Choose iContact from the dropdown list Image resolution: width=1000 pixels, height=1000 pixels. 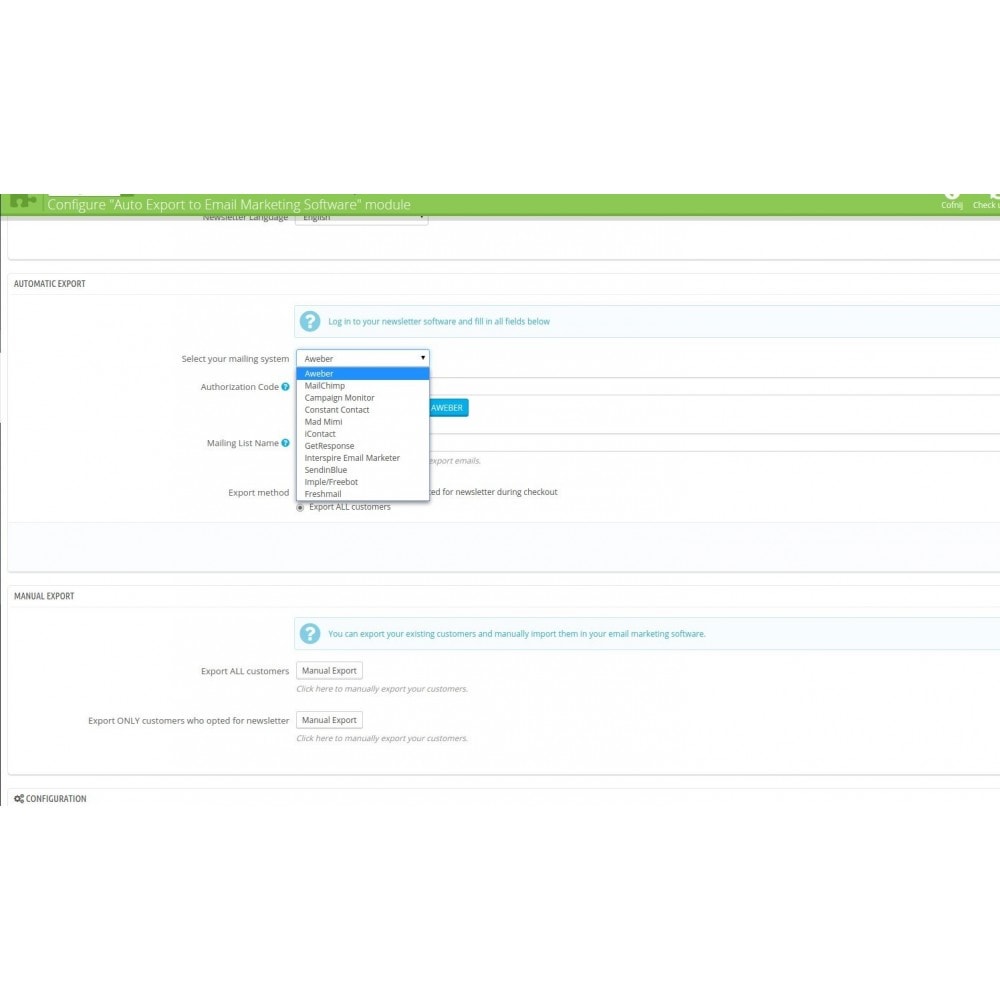tap(362, 434)
